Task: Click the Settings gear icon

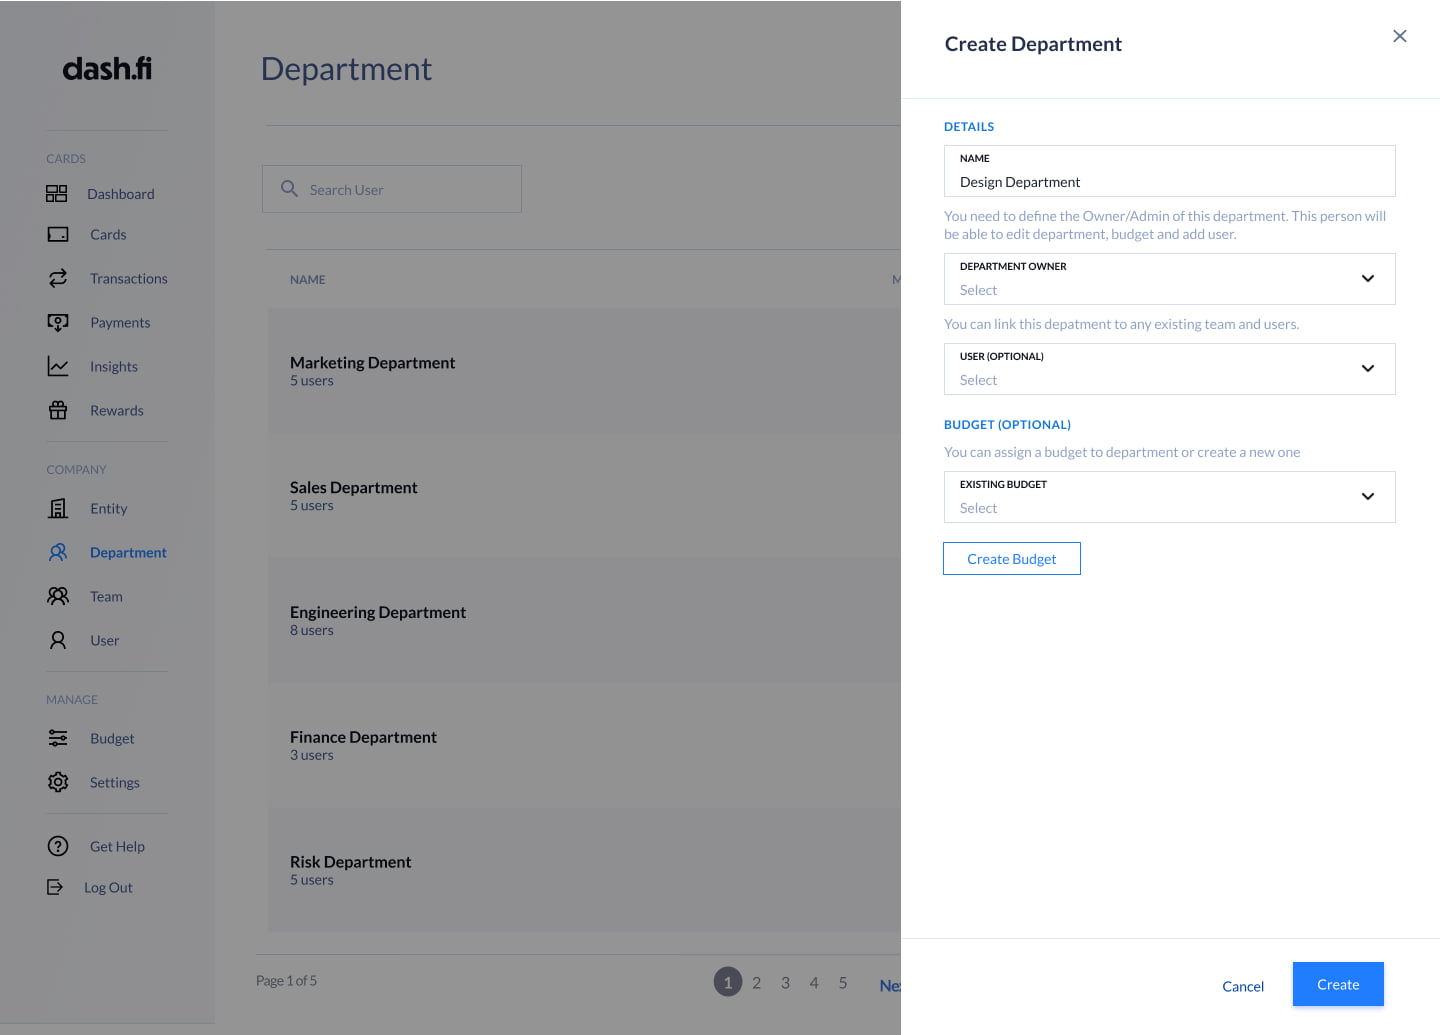Action: [58, 782]
